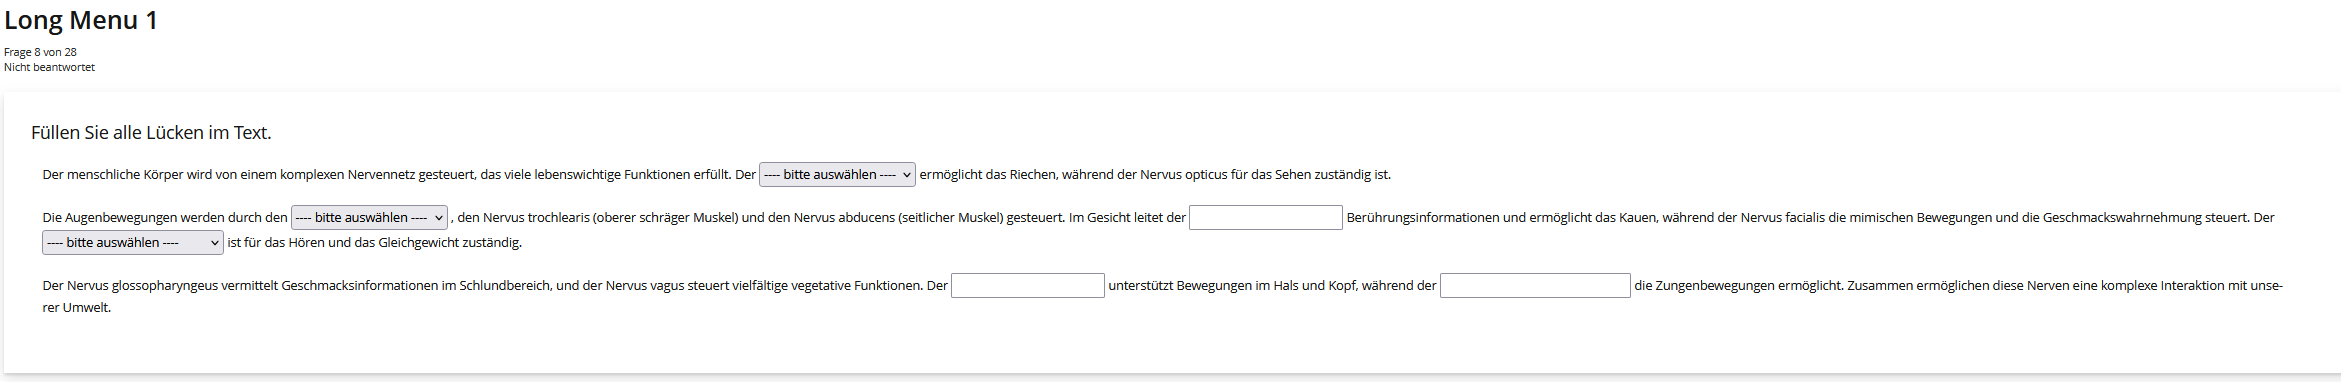This screenshot has width=2341, height=382.
Task: Open dropdown before "ermöglicht das Riechen"
Action: coord(837,175)
